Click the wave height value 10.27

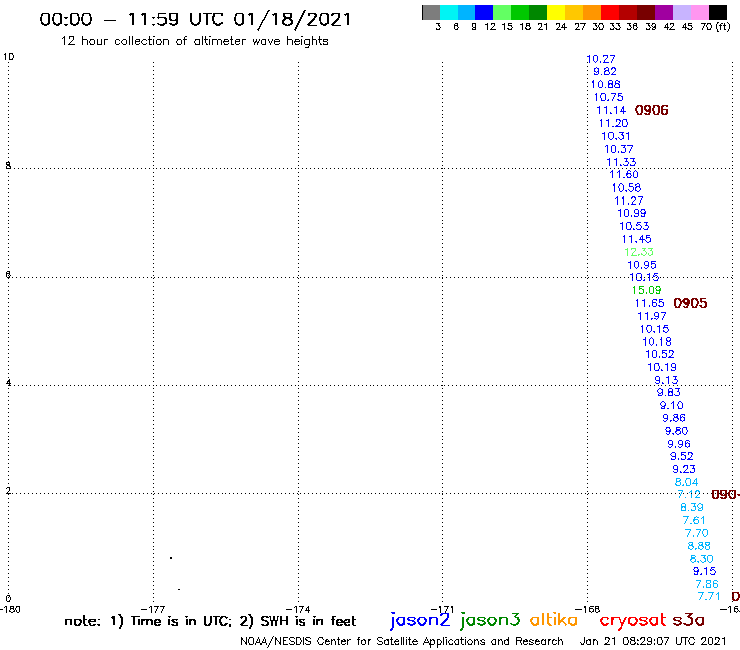[601, 59]
